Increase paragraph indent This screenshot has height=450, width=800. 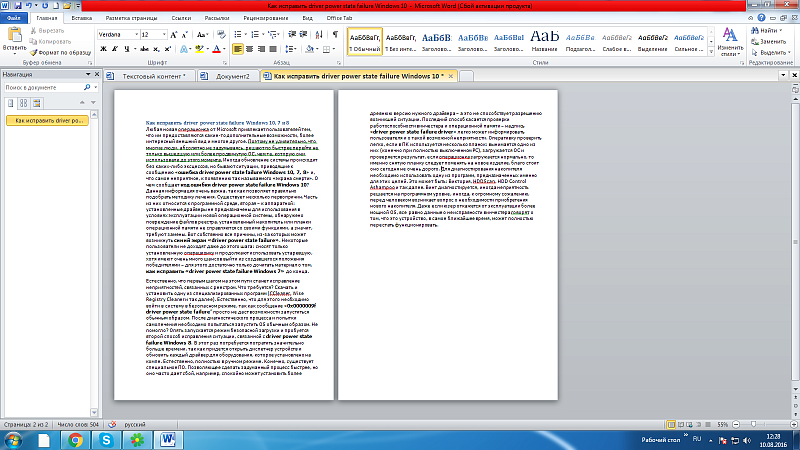303,35
